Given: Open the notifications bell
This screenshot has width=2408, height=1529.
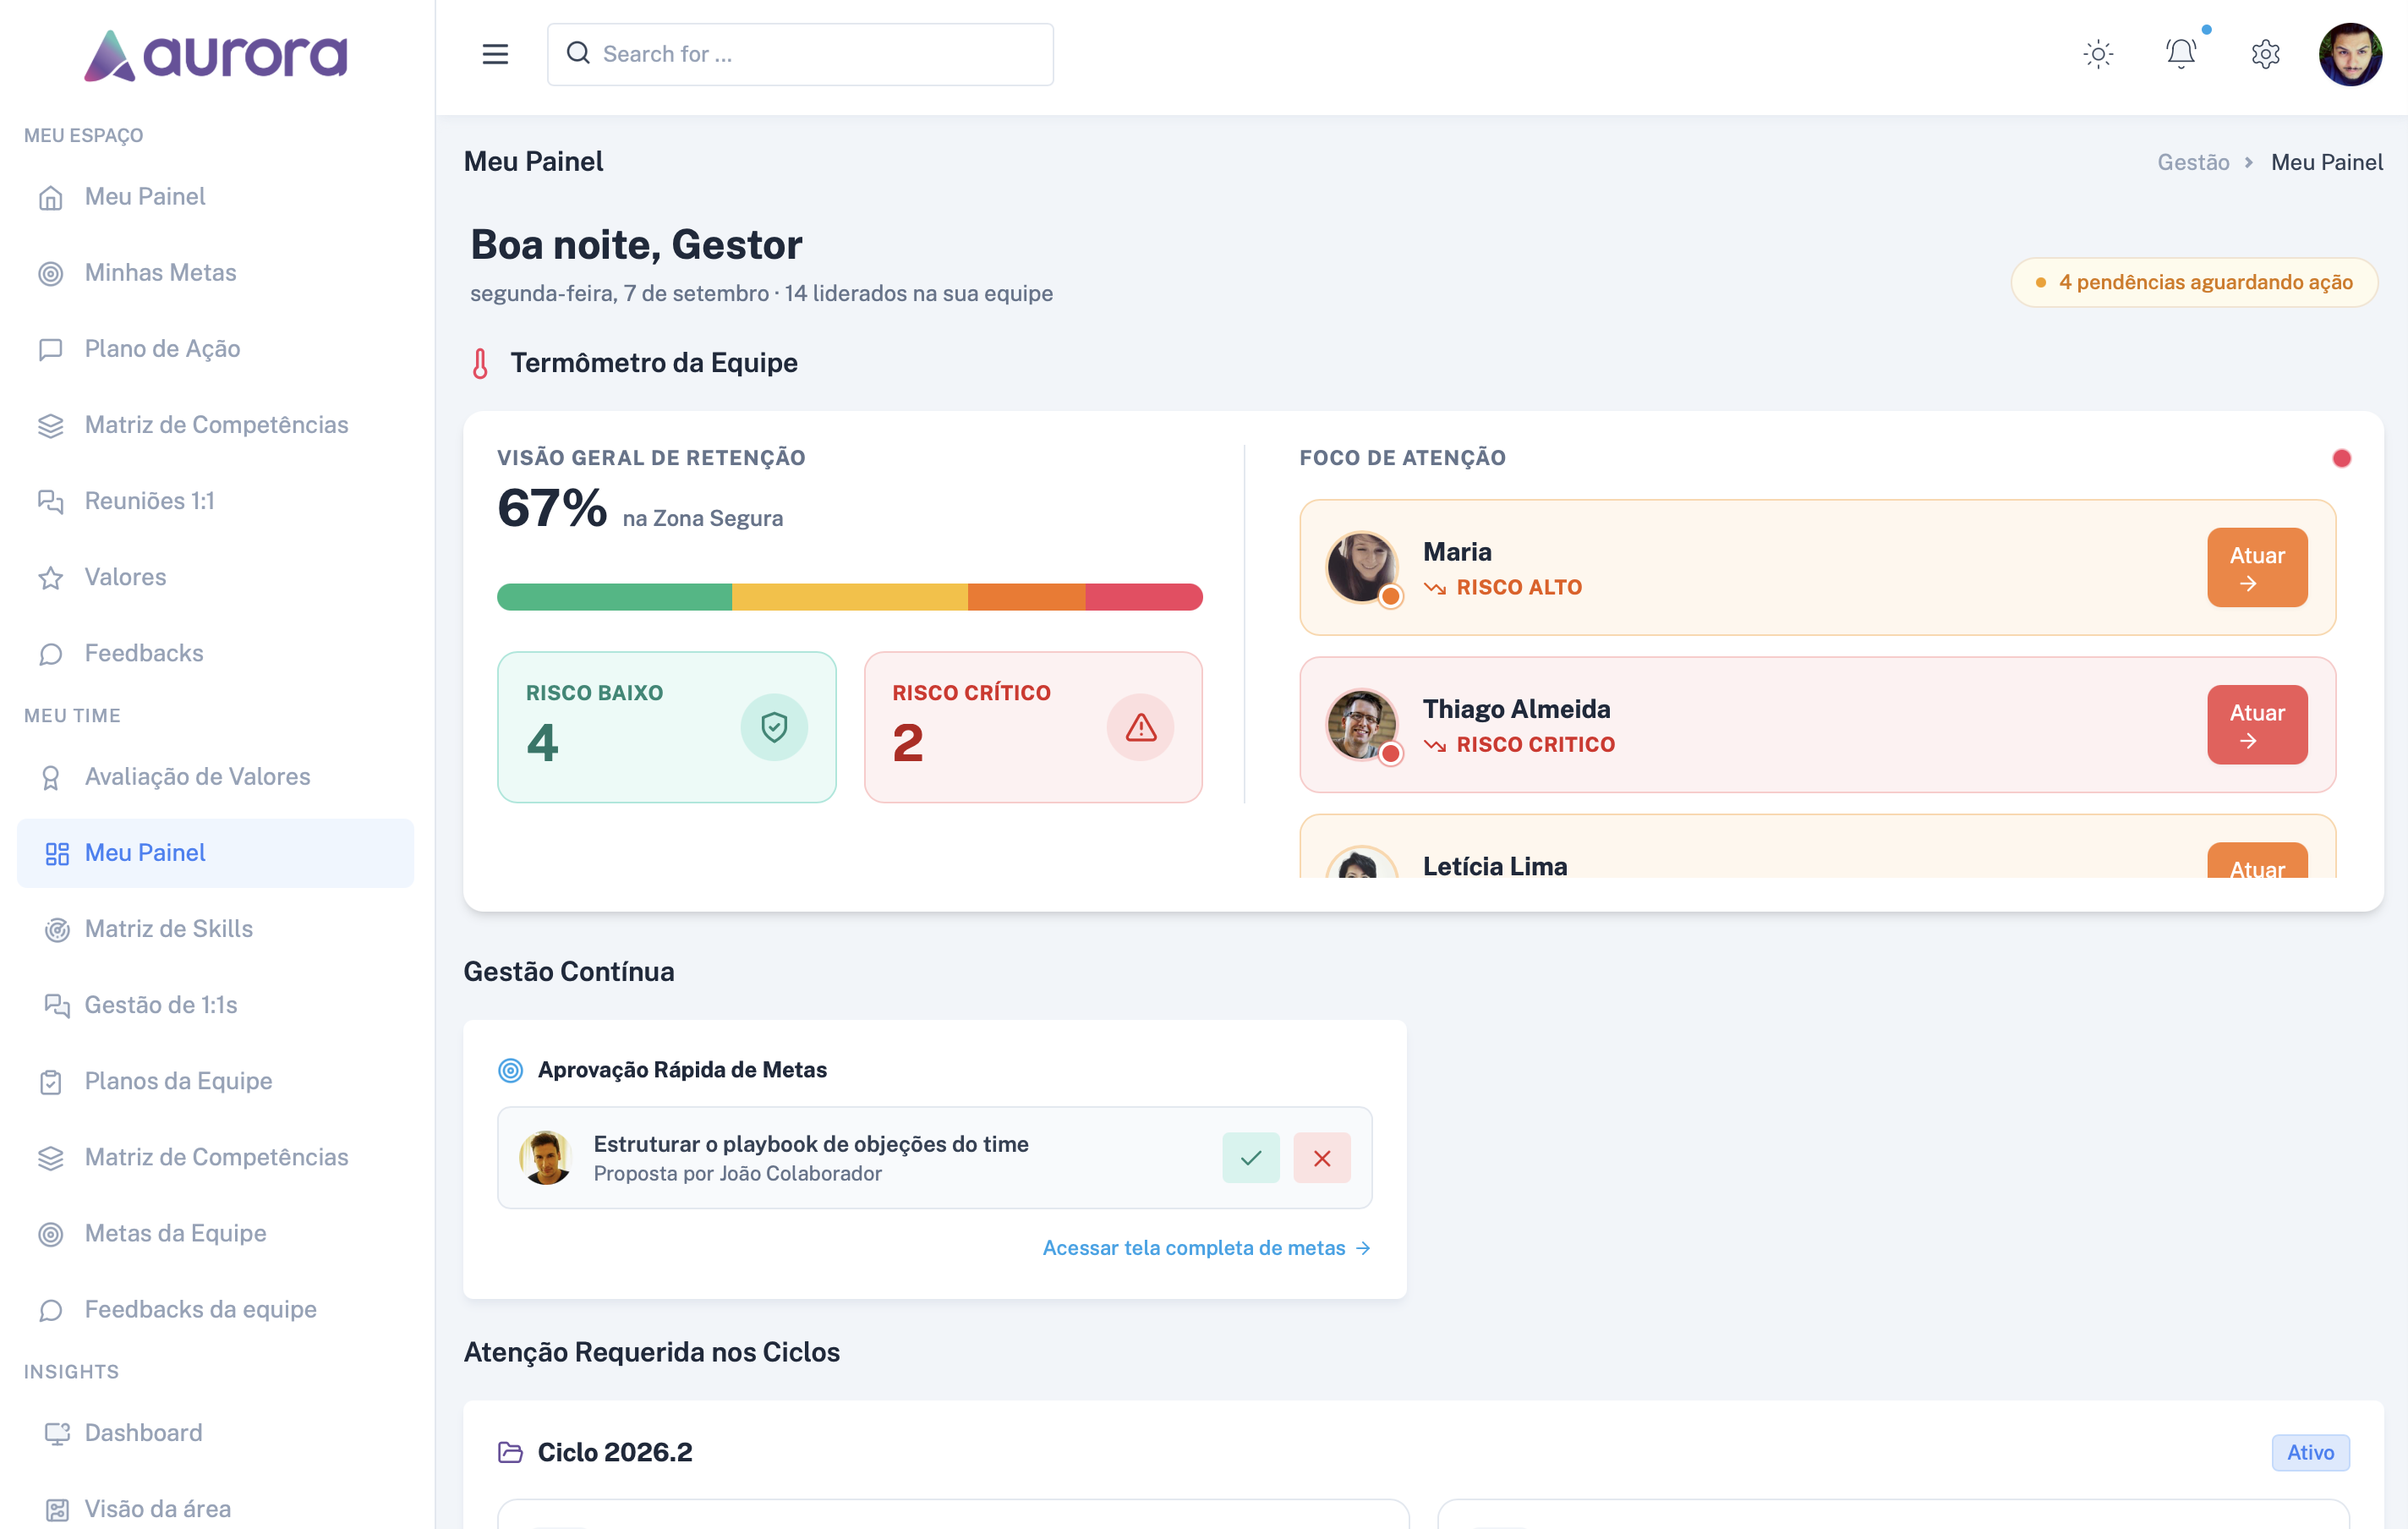Looking at the screenshot, I should click(x=2181, y=53).
